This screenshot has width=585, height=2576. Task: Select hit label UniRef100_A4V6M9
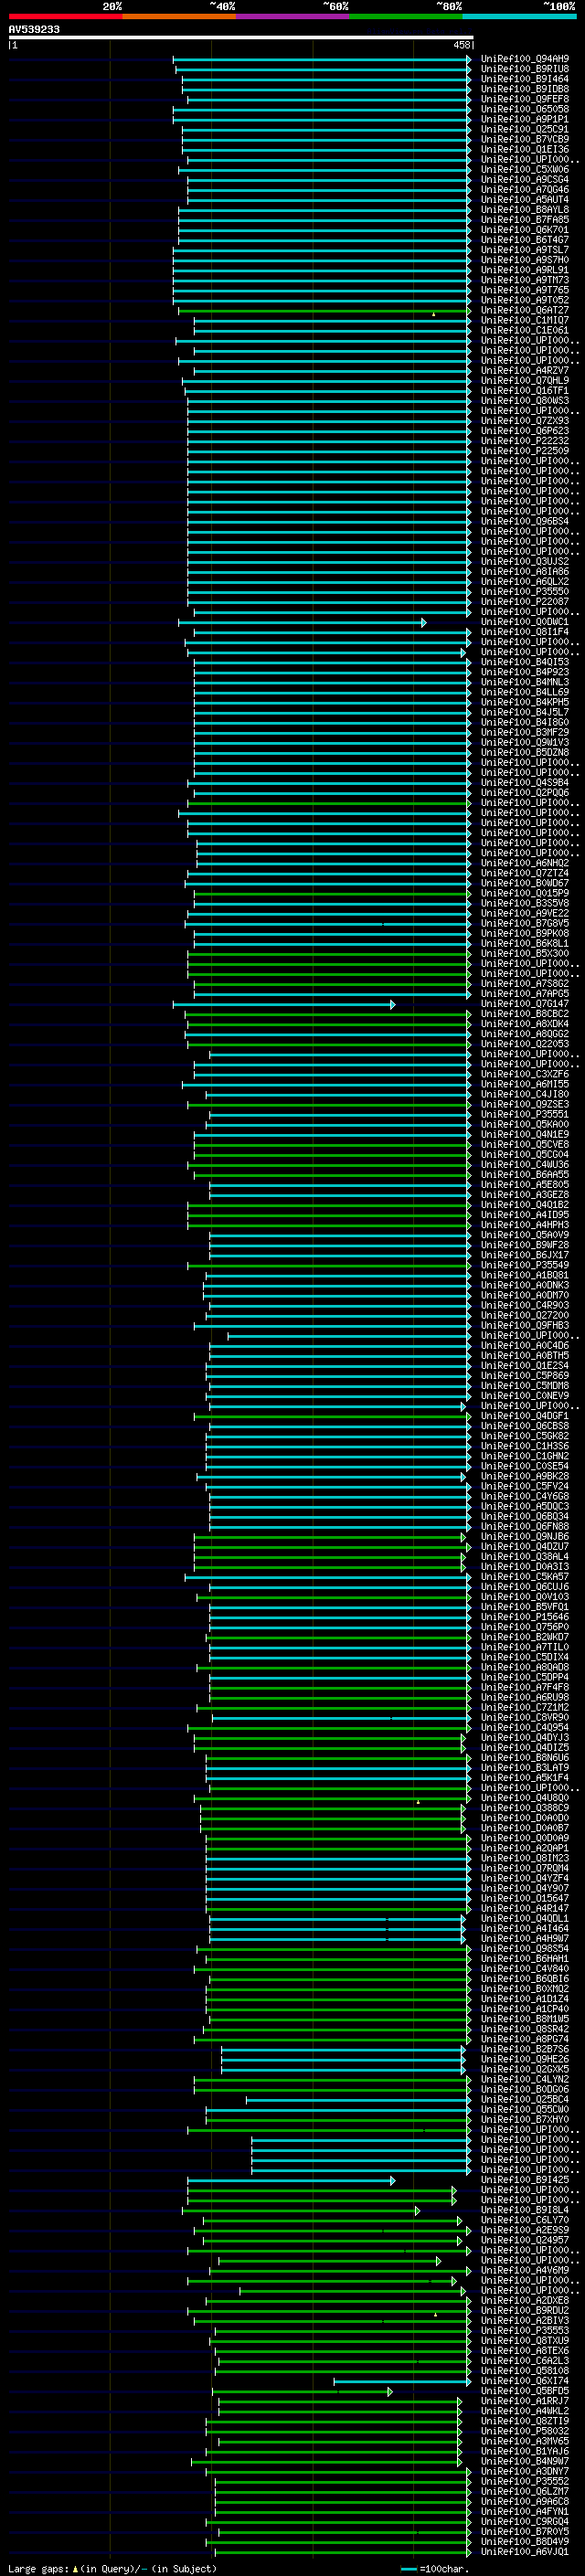(x=525, y=2270)
